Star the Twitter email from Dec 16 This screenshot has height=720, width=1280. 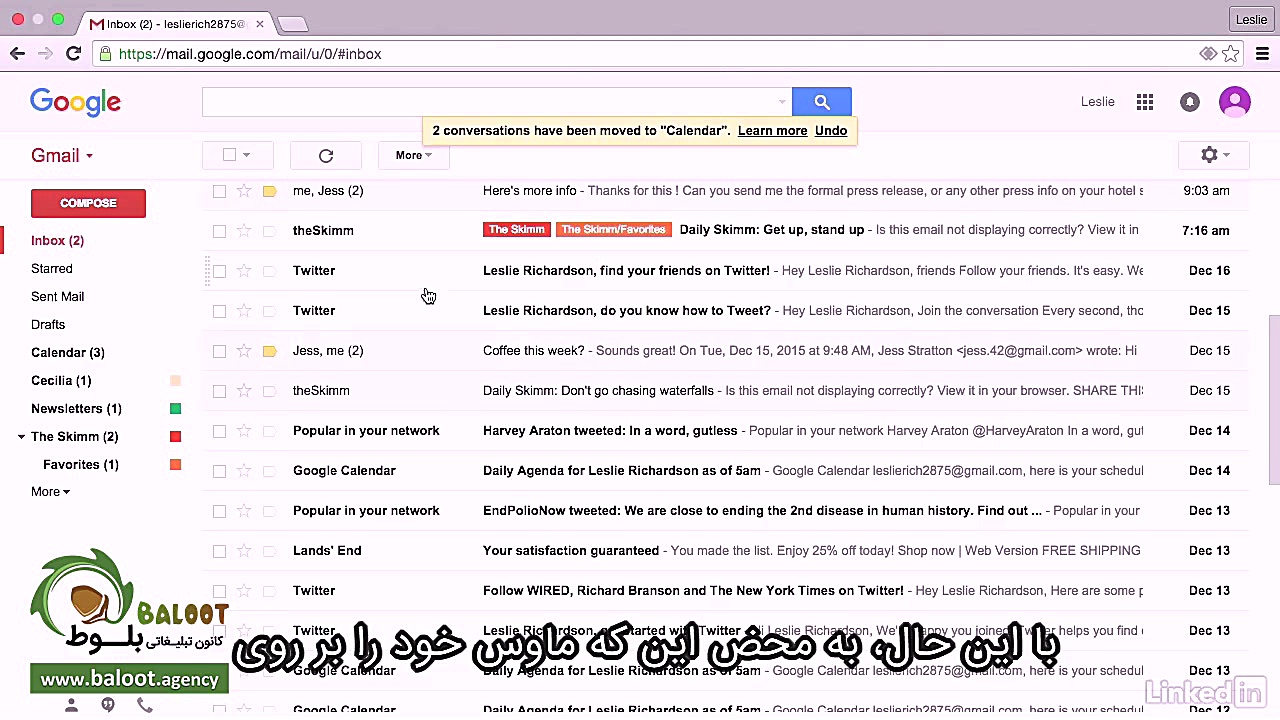(244, 270)
